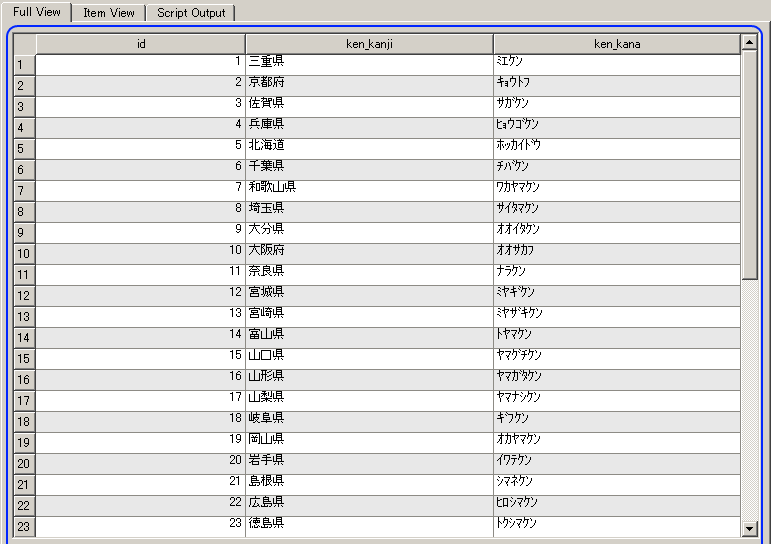Click the ken_kana column header
The height and width of the screenshot is (544, 771).
pos(617,44)
